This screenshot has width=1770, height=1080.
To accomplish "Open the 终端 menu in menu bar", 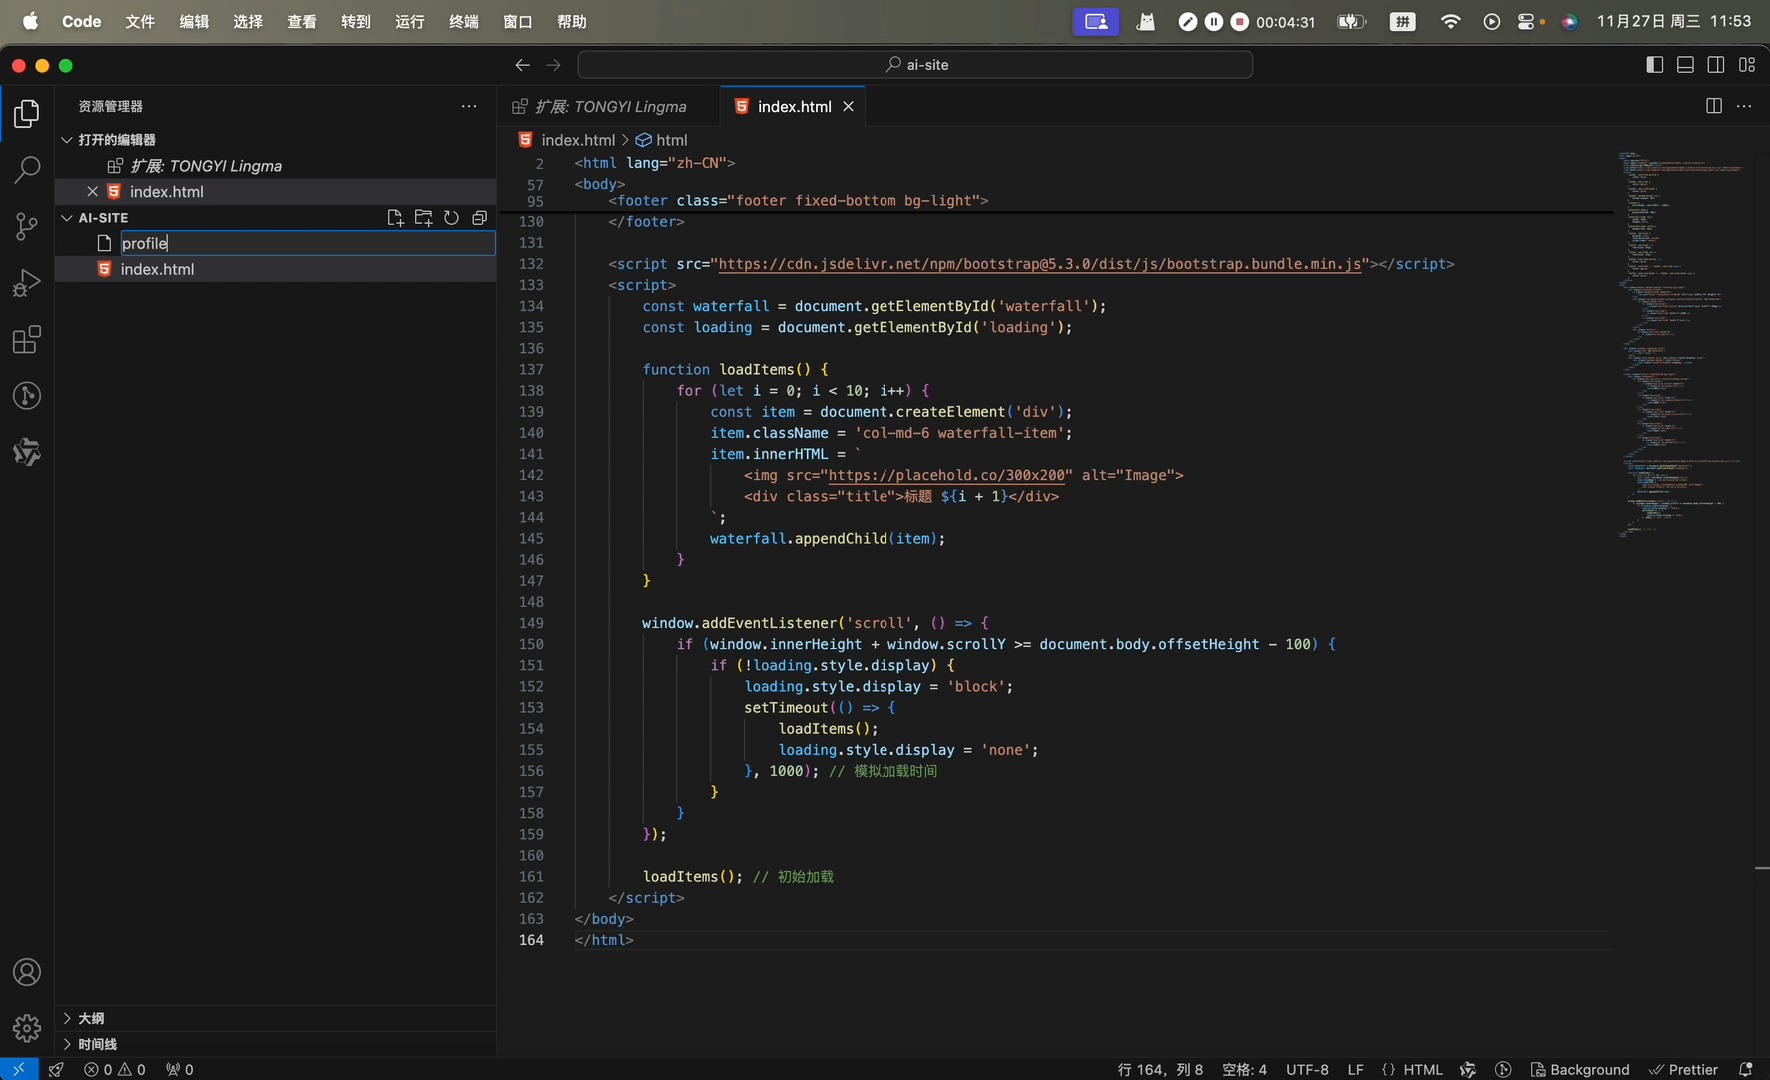I will 463,22.
